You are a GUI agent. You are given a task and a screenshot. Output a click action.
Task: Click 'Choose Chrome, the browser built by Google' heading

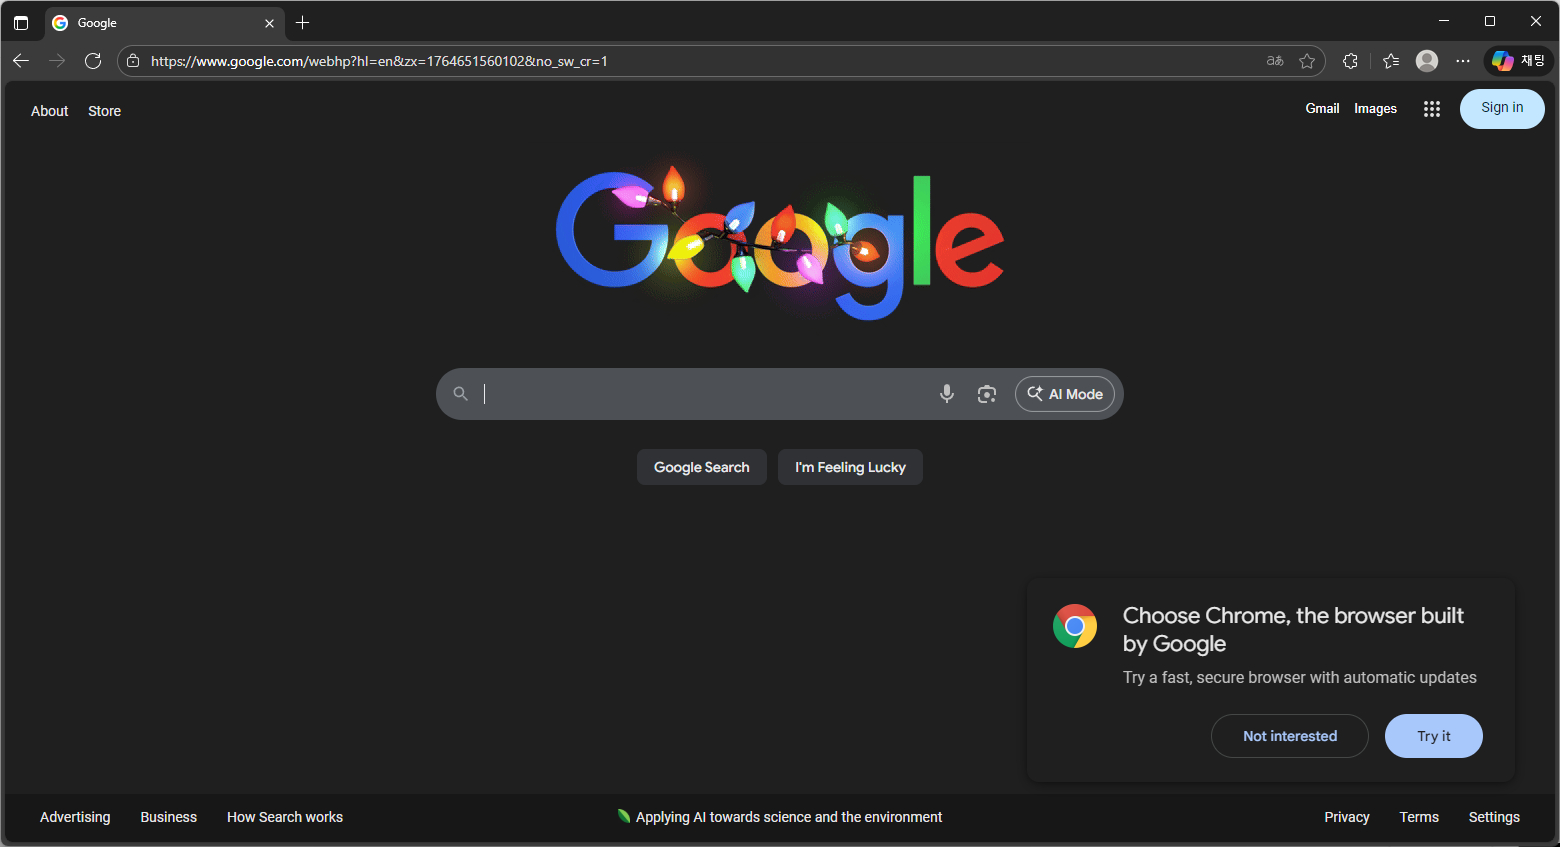pos(1293,629)
